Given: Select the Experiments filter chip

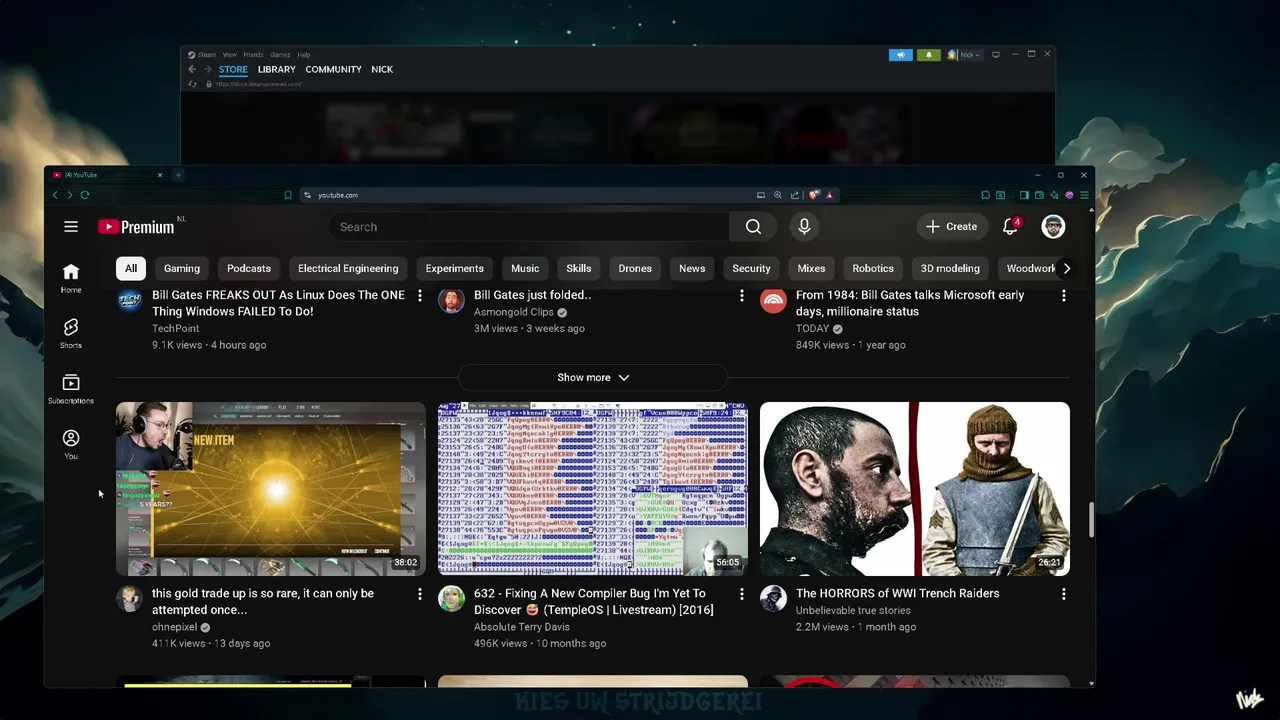Looking at the screenshot, I should (454, 268).
